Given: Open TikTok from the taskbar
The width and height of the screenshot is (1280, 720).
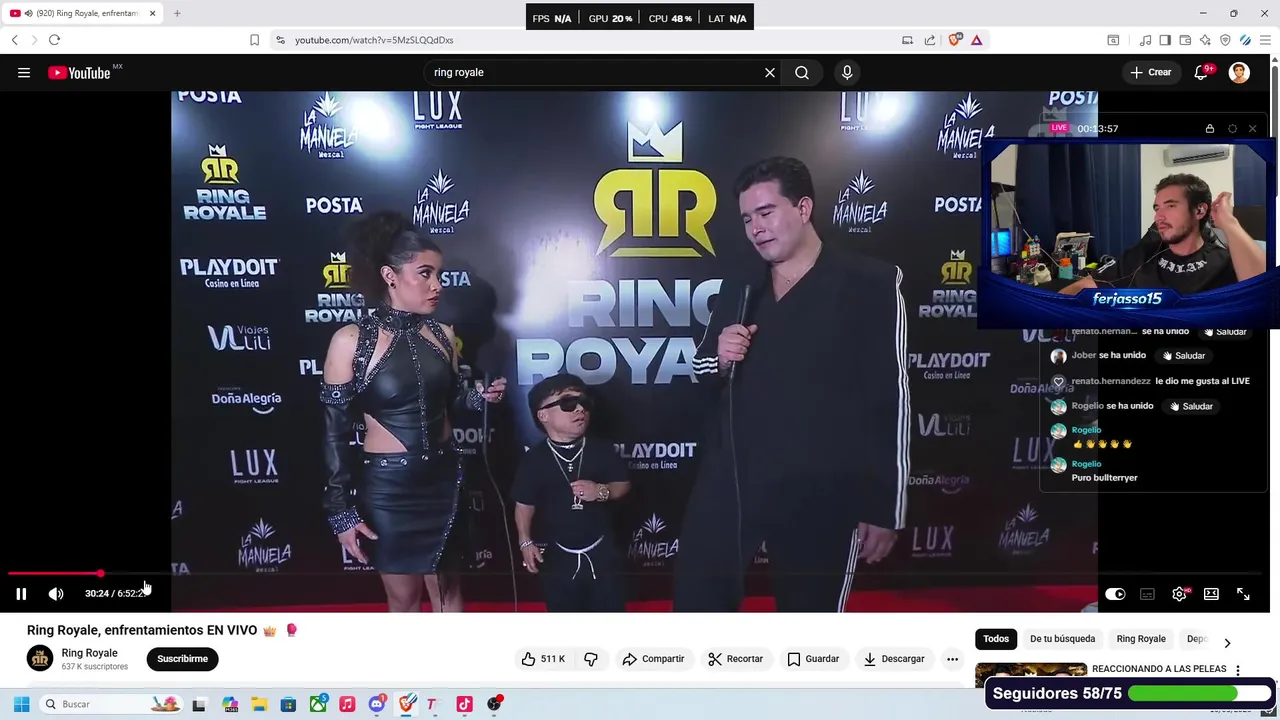Looking at the screenshot, I should [464, 704].
